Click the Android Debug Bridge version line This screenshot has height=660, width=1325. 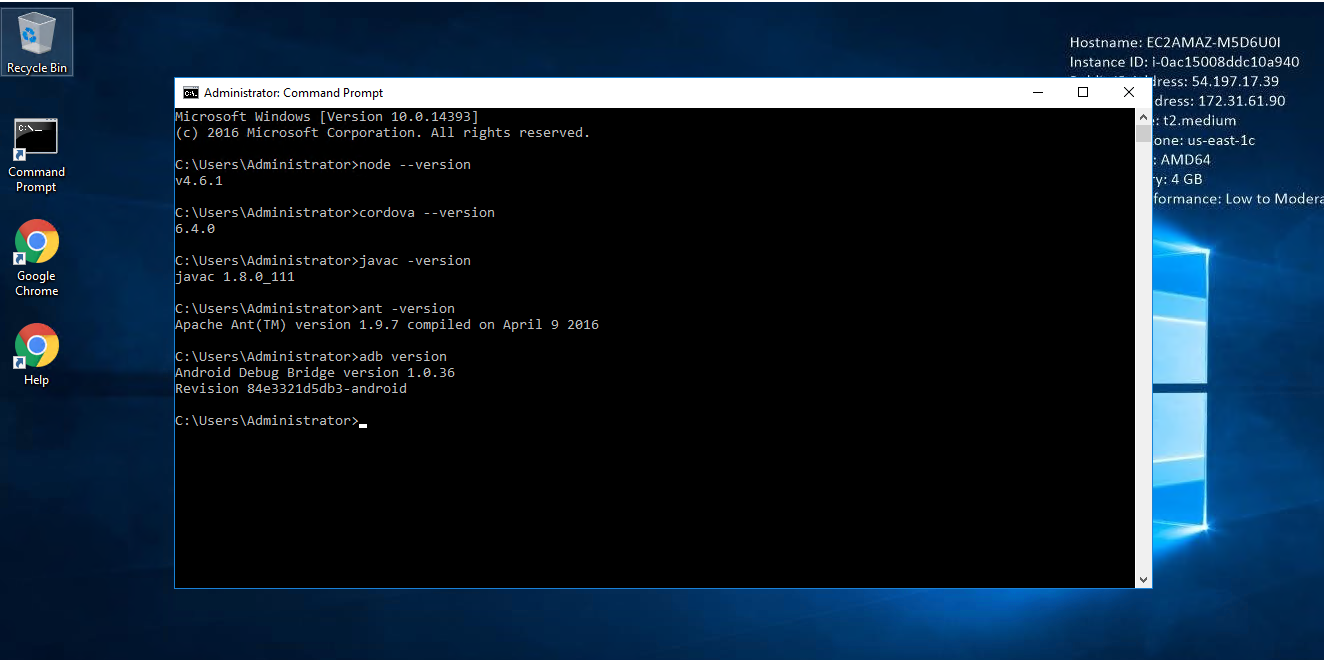315,373
